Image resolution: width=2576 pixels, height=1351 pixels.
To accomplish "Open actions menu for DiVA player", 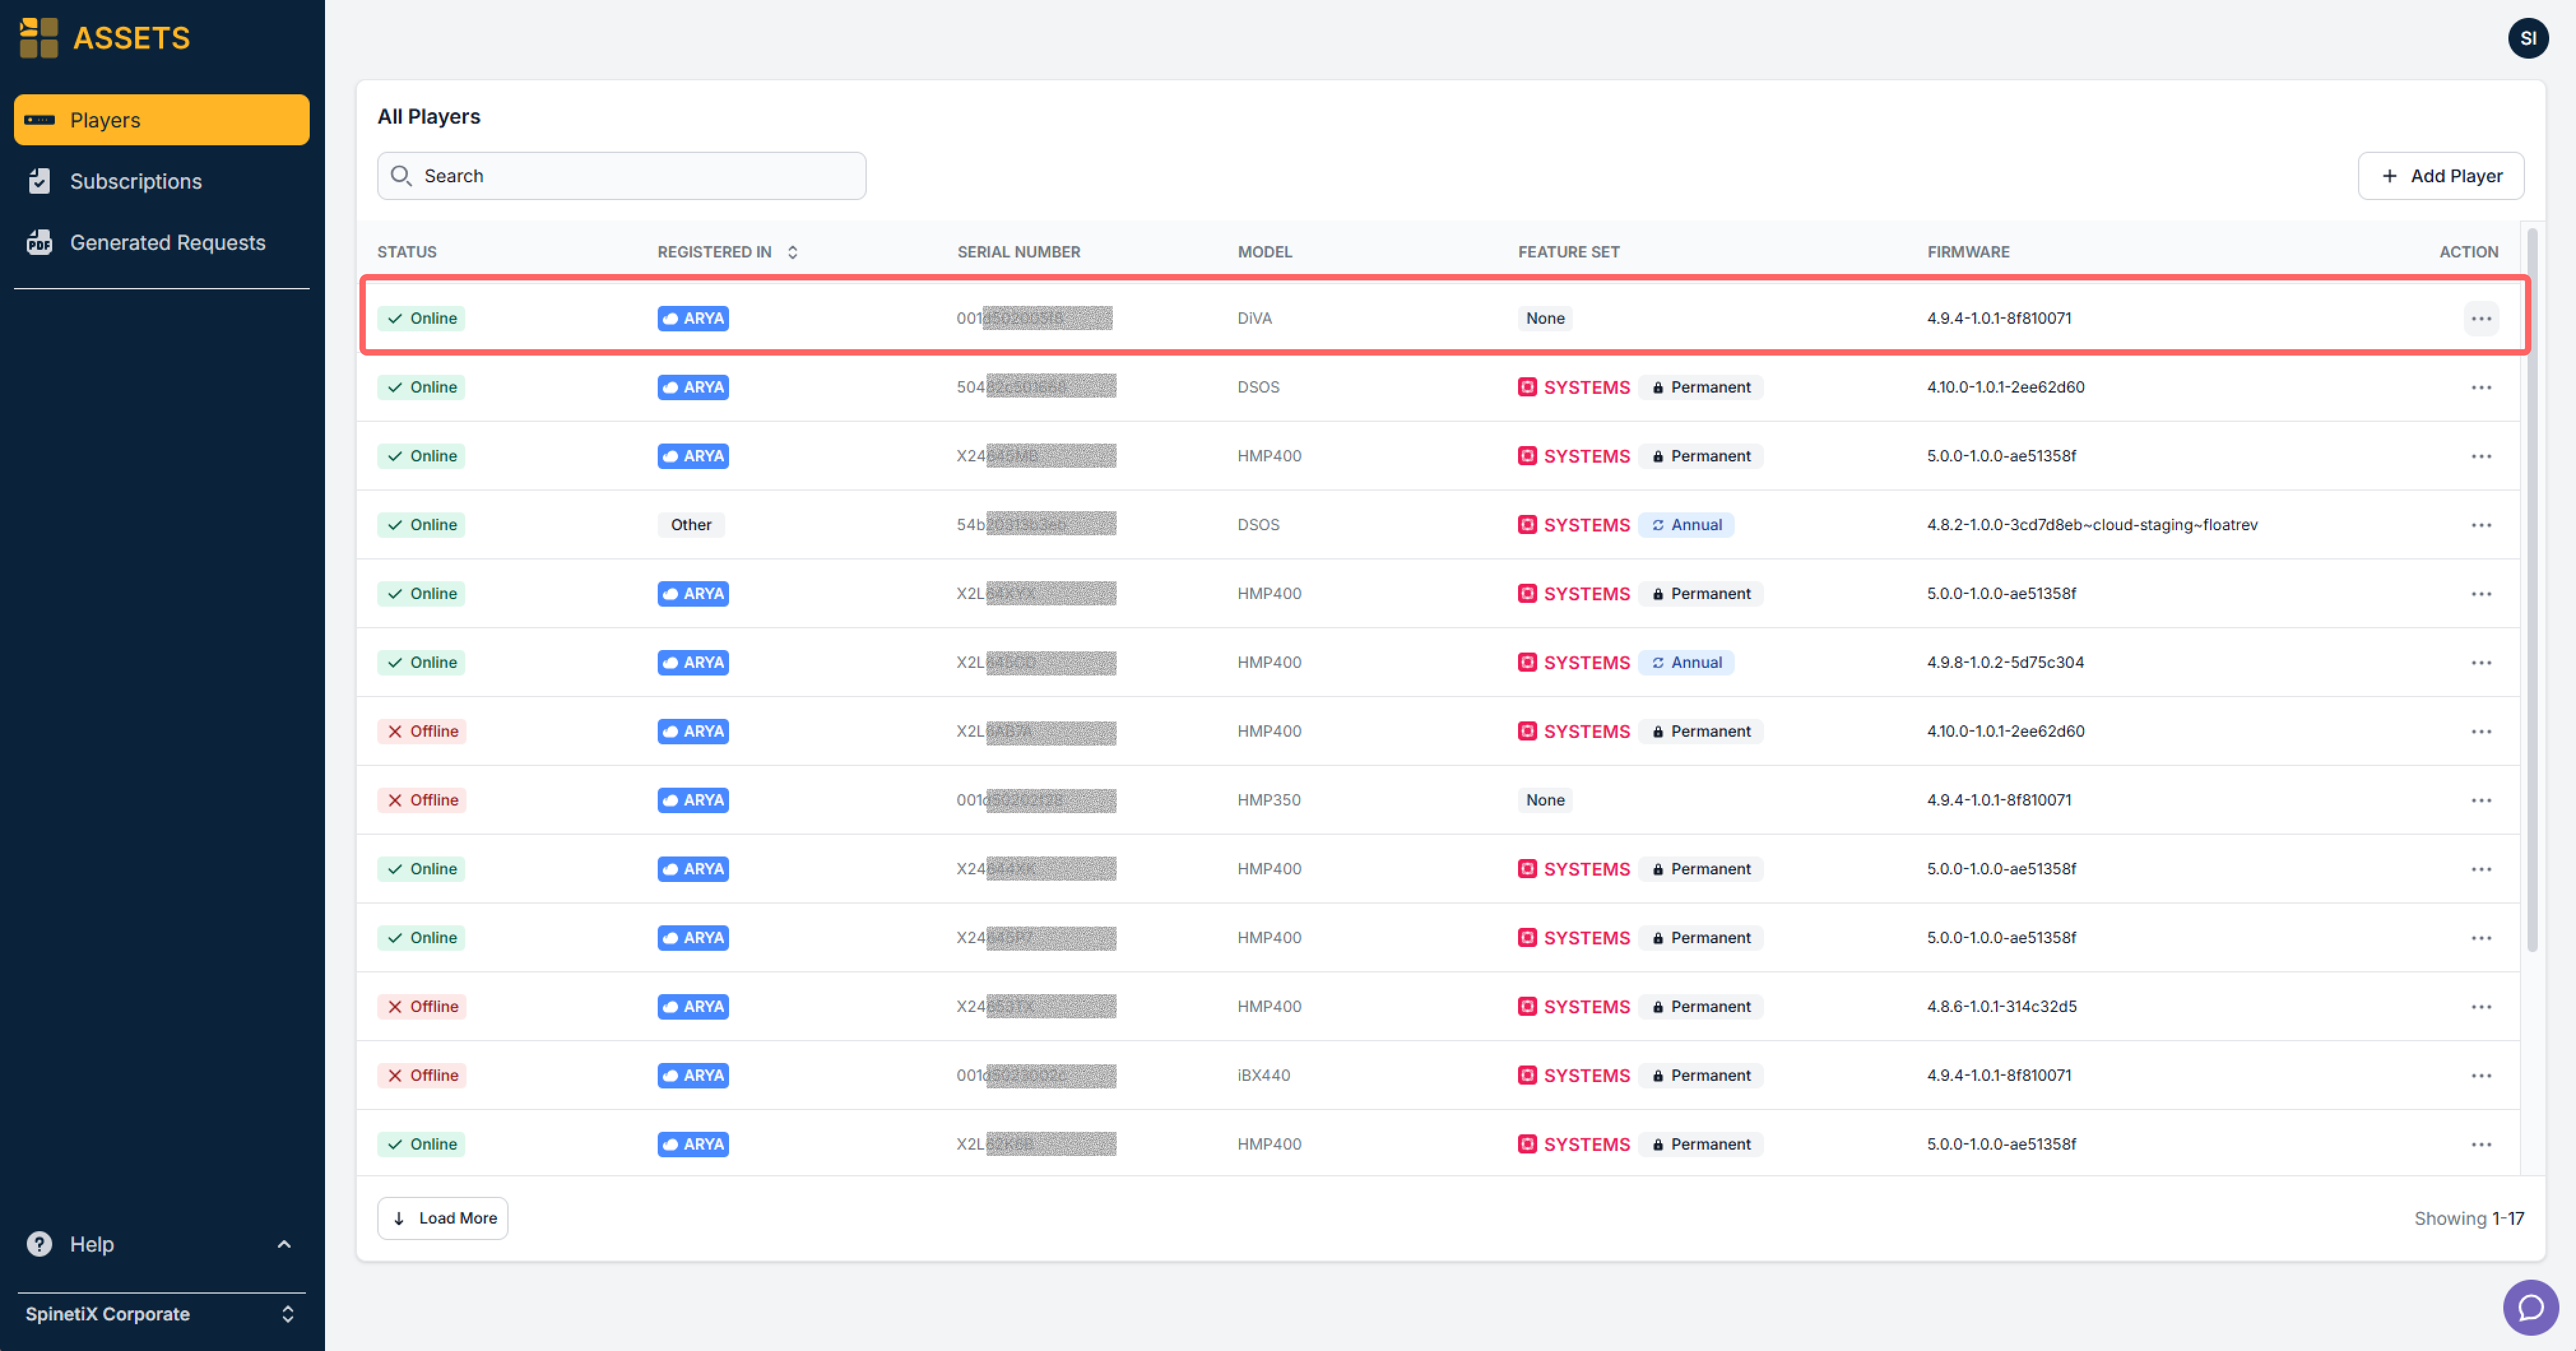I will (x=2481, y=318).
